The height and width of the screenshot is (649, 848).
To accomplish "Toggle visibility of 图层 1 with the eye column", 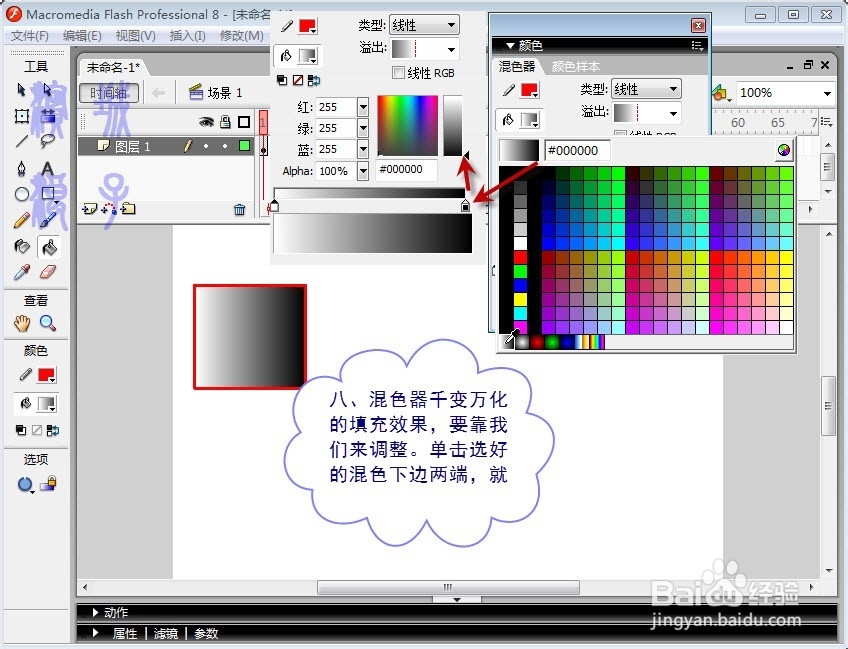I will [x=207, y=145].
